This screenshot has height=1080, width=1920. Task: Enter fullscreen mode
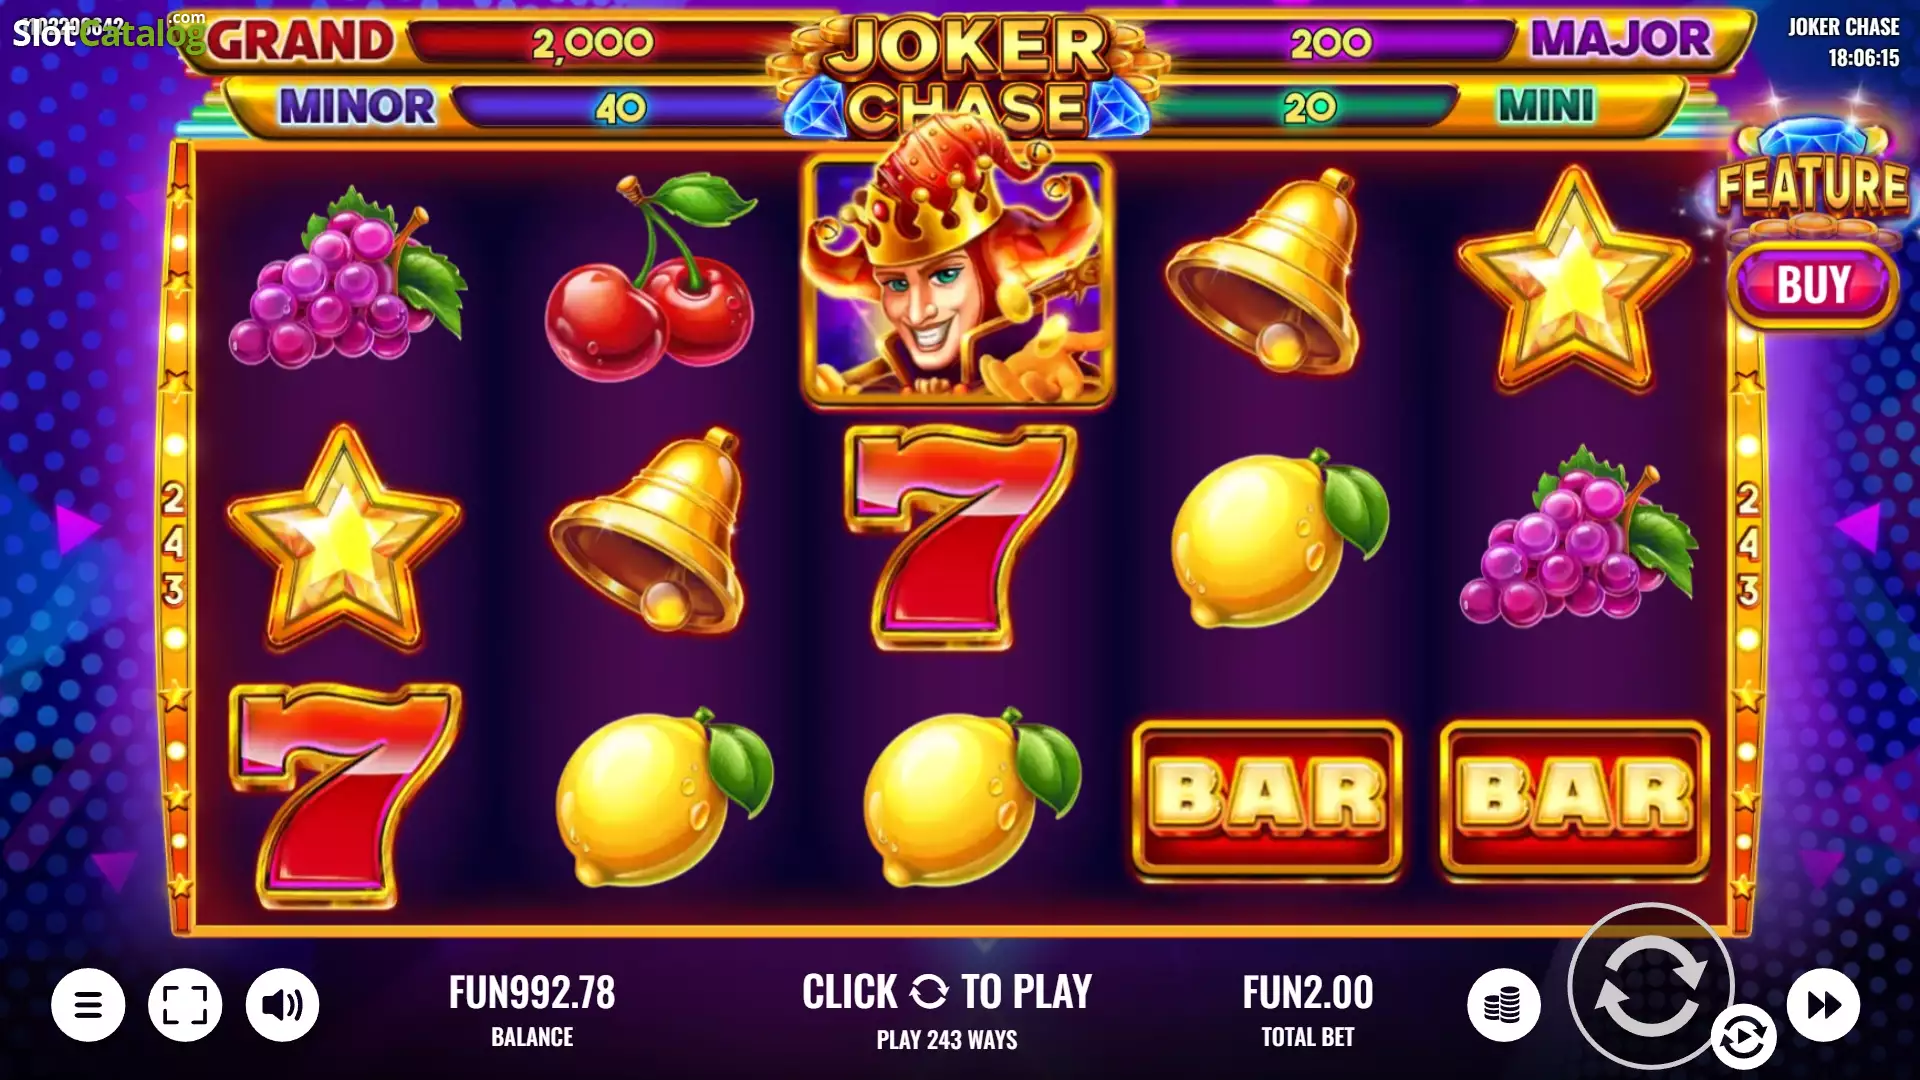click(x=185, y=1004)
